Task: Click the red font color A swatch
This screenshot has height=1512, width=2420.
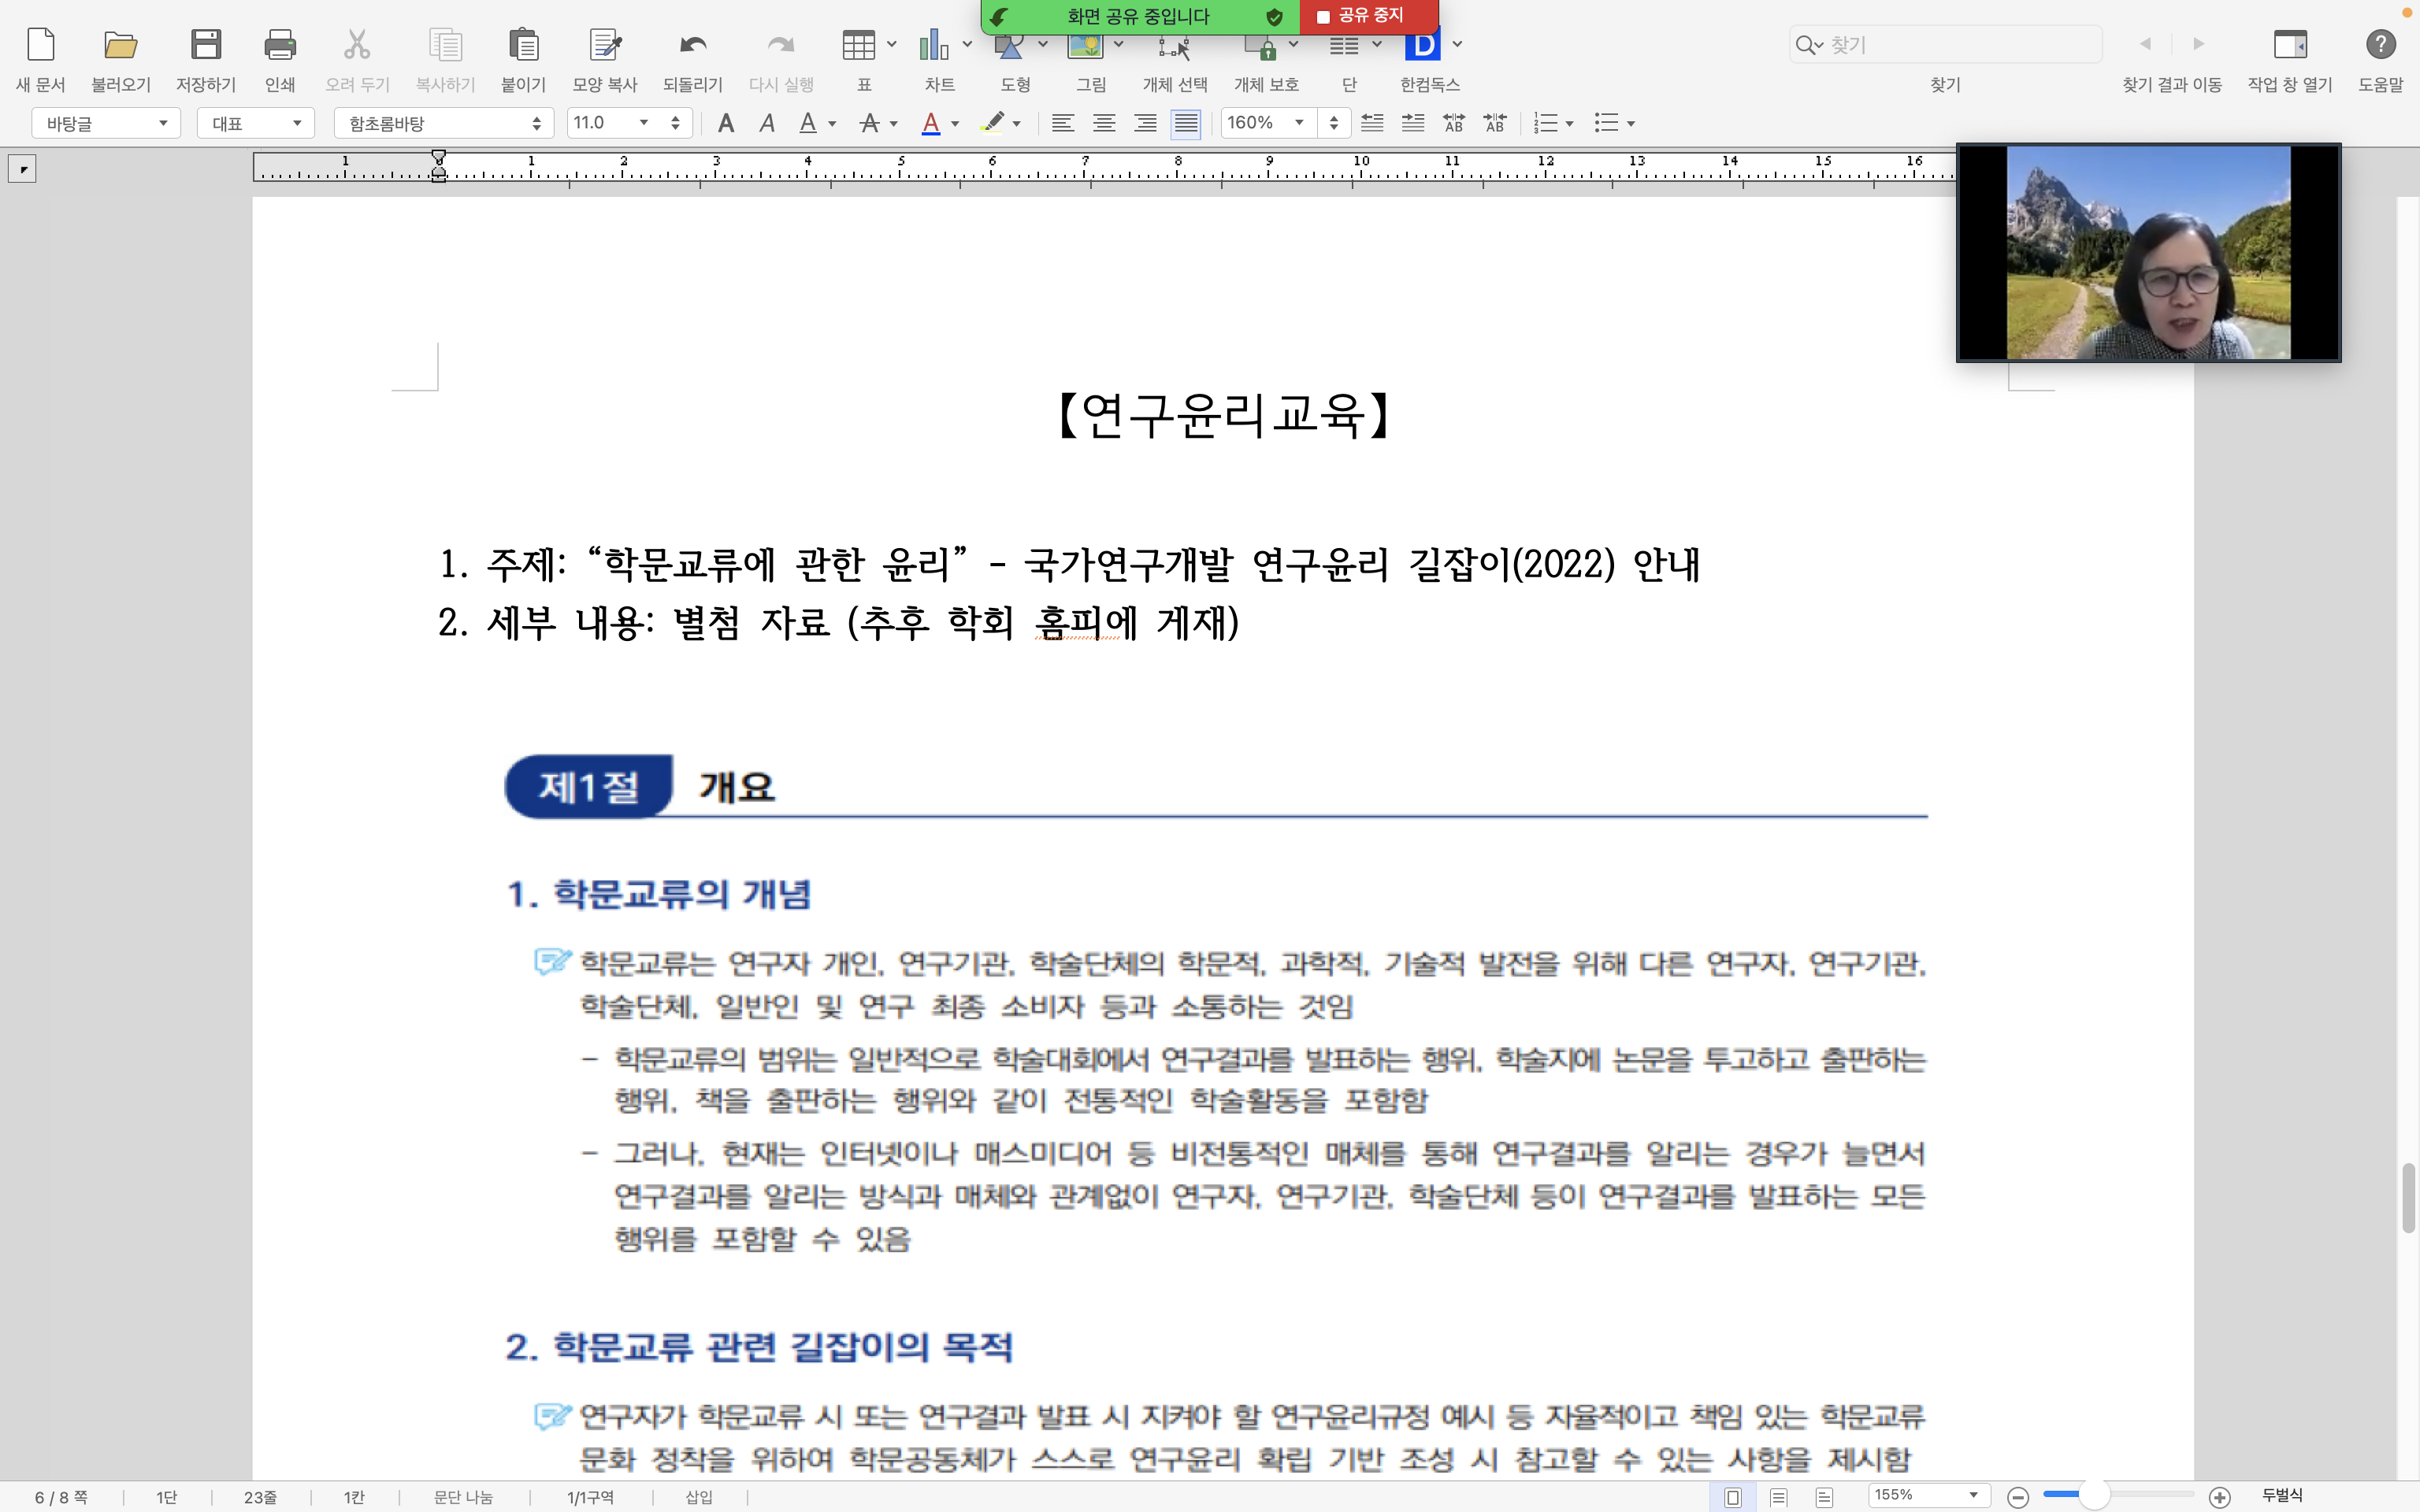Action: 931,123
